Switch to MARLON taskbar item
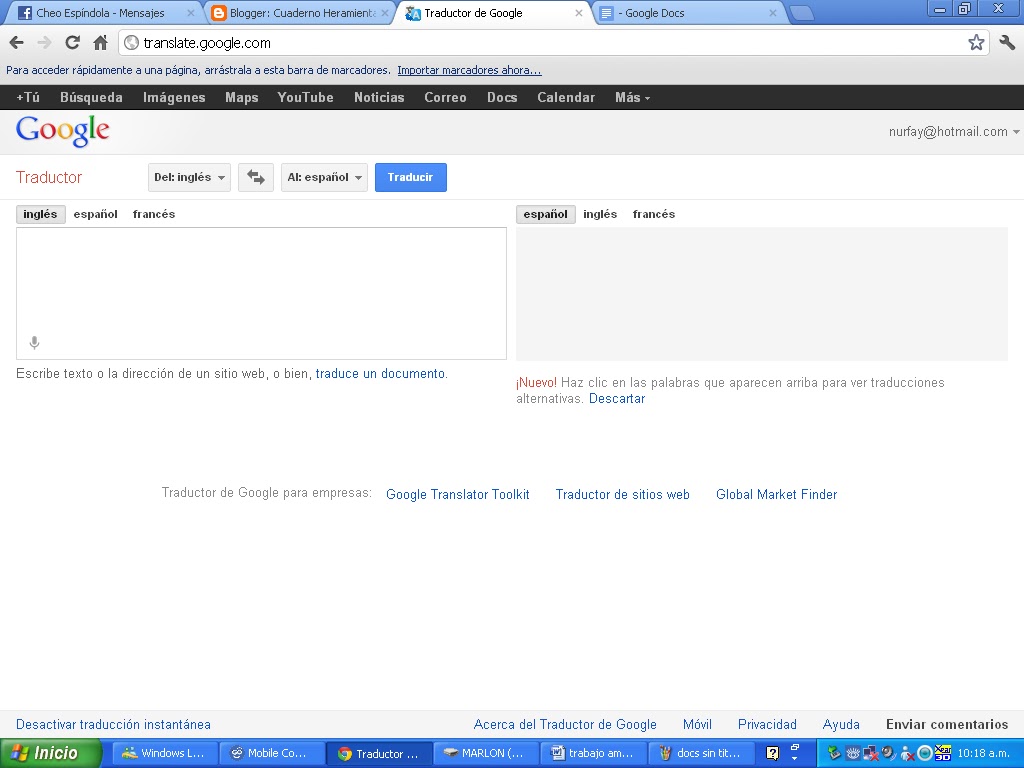1024x768 pixels. point(485,753)
